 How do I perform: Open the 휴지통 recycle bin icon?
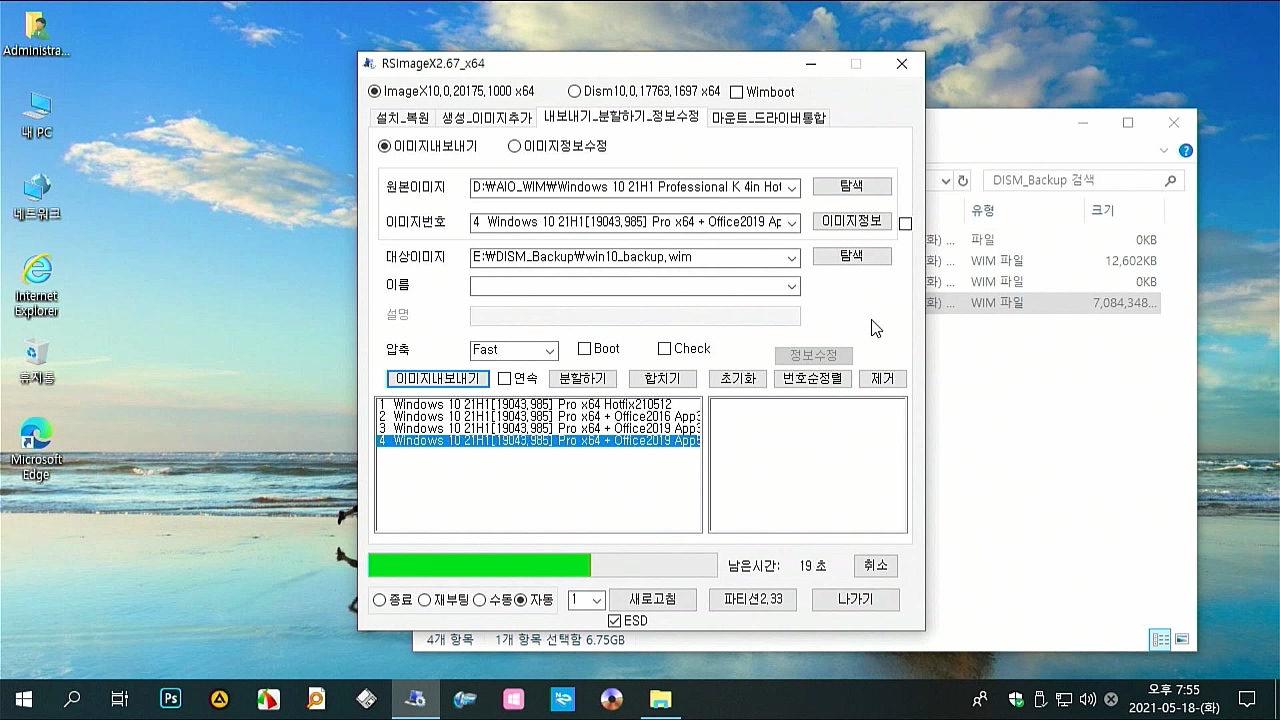(36, 362)
